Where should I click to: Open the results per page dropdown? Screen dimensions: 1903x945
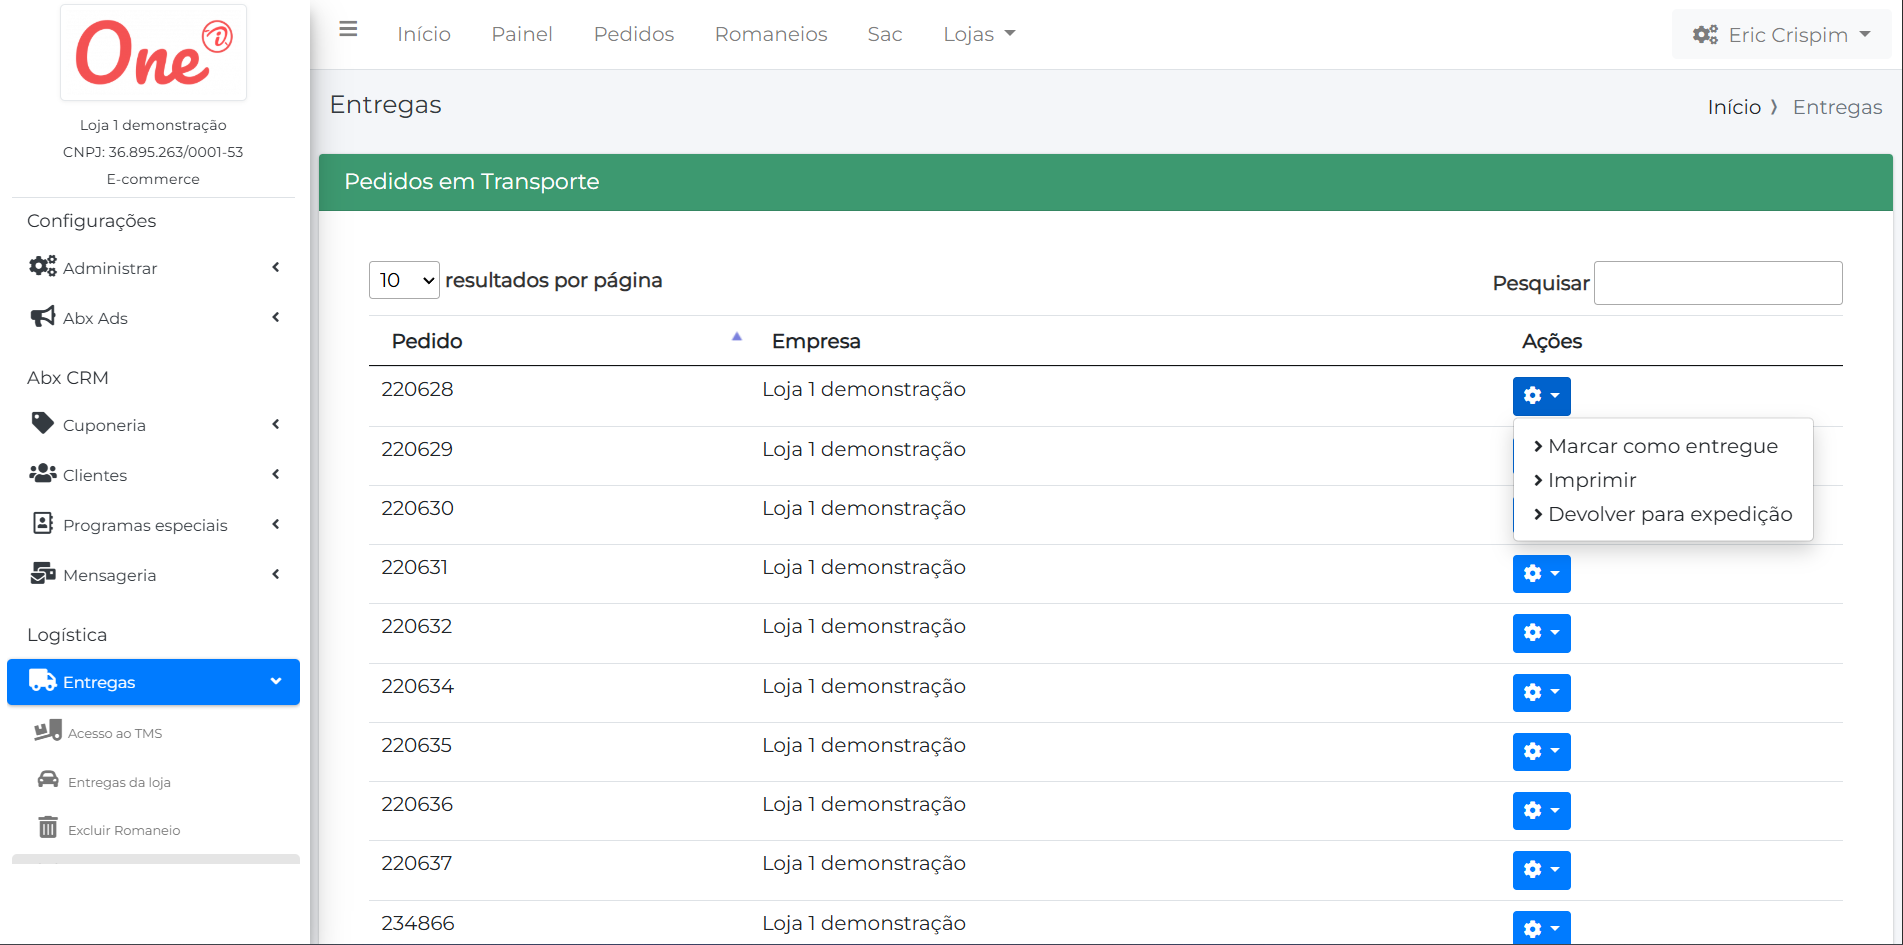coord(404,281)
